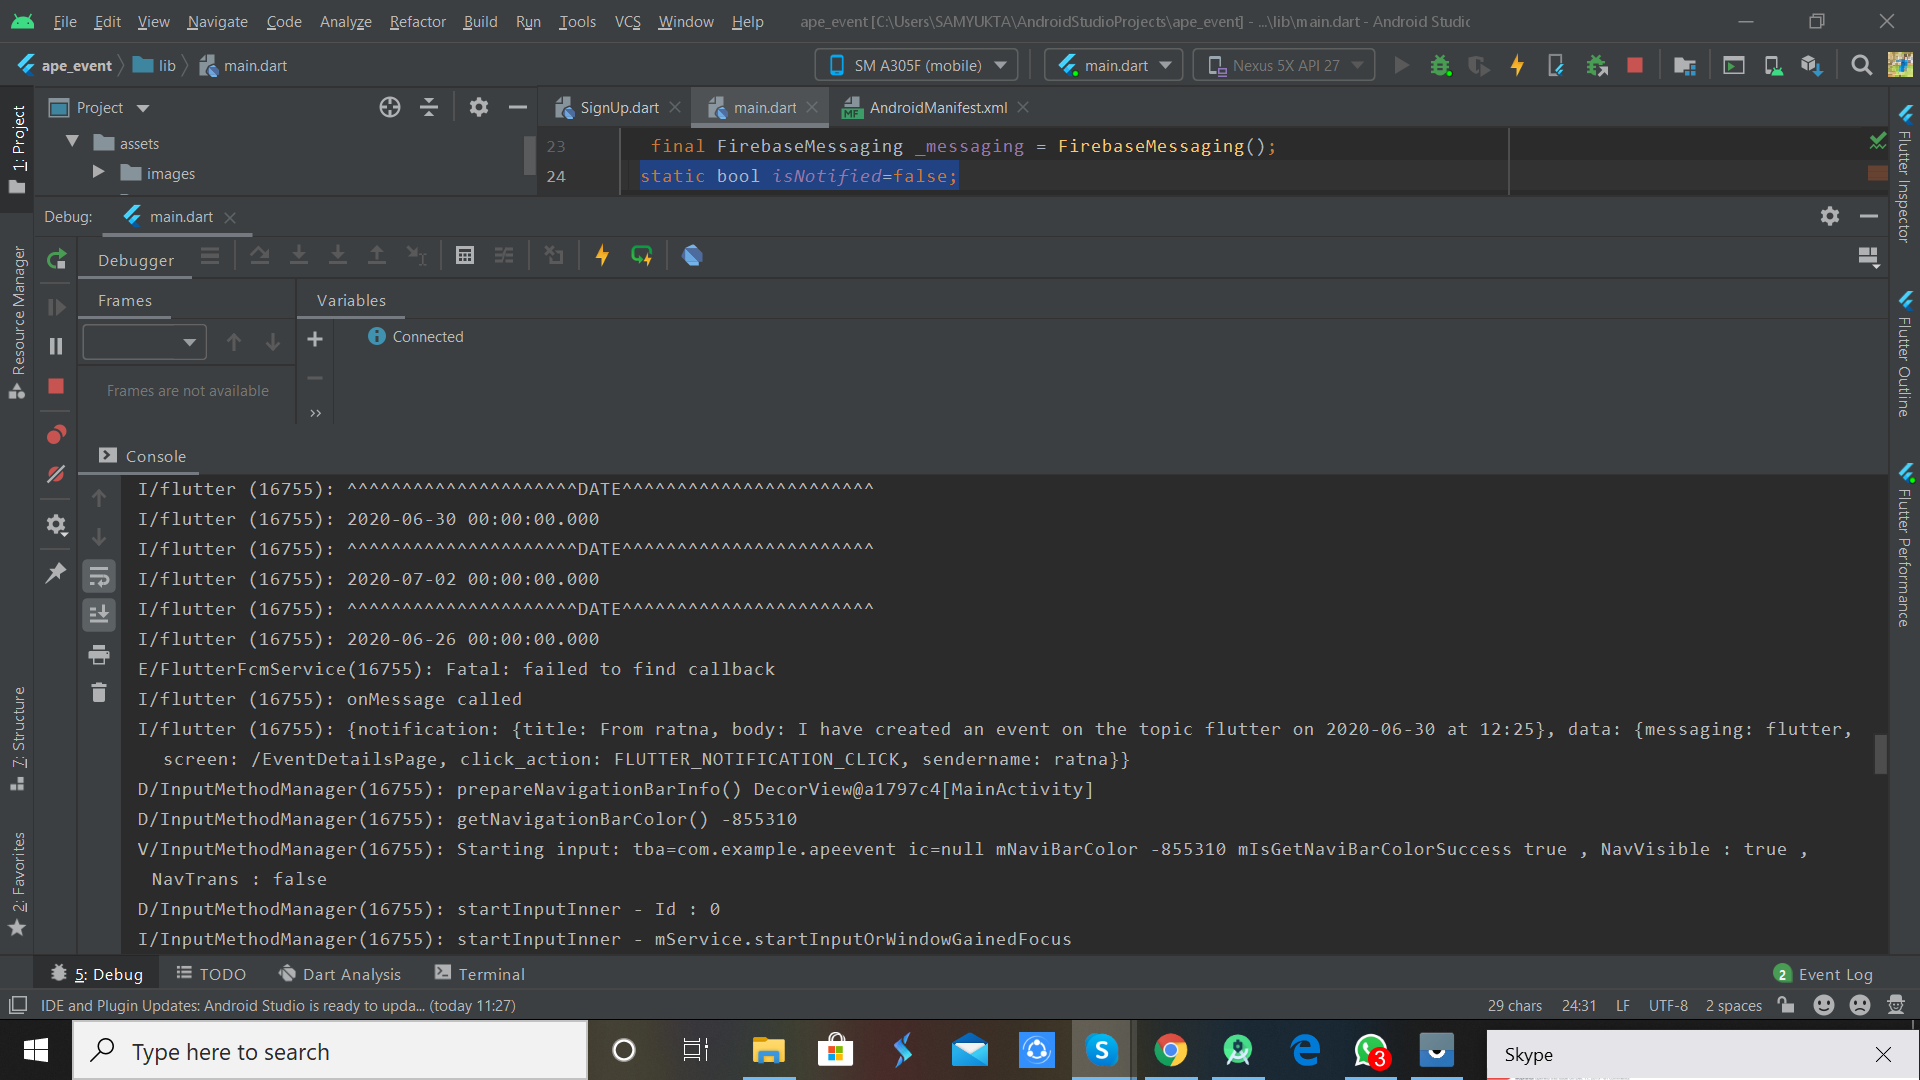Expand the images folder
Image resolution: width=1920 pixels, height=1080 pixels.
(98, 173)
